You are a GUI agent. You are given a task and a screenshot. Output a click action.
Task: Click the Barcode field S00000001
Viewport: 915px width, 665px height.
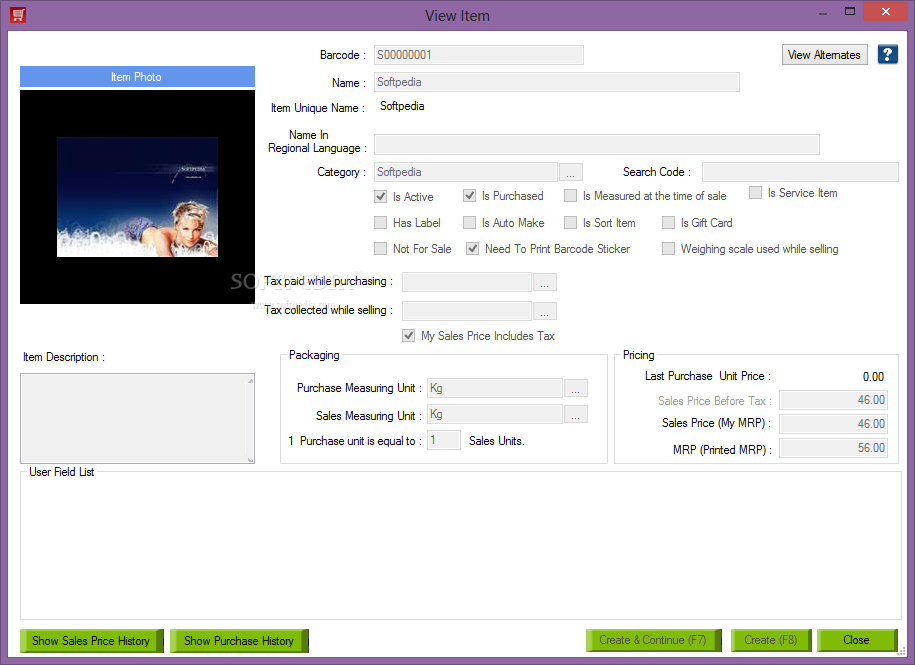tap(479, 55)
